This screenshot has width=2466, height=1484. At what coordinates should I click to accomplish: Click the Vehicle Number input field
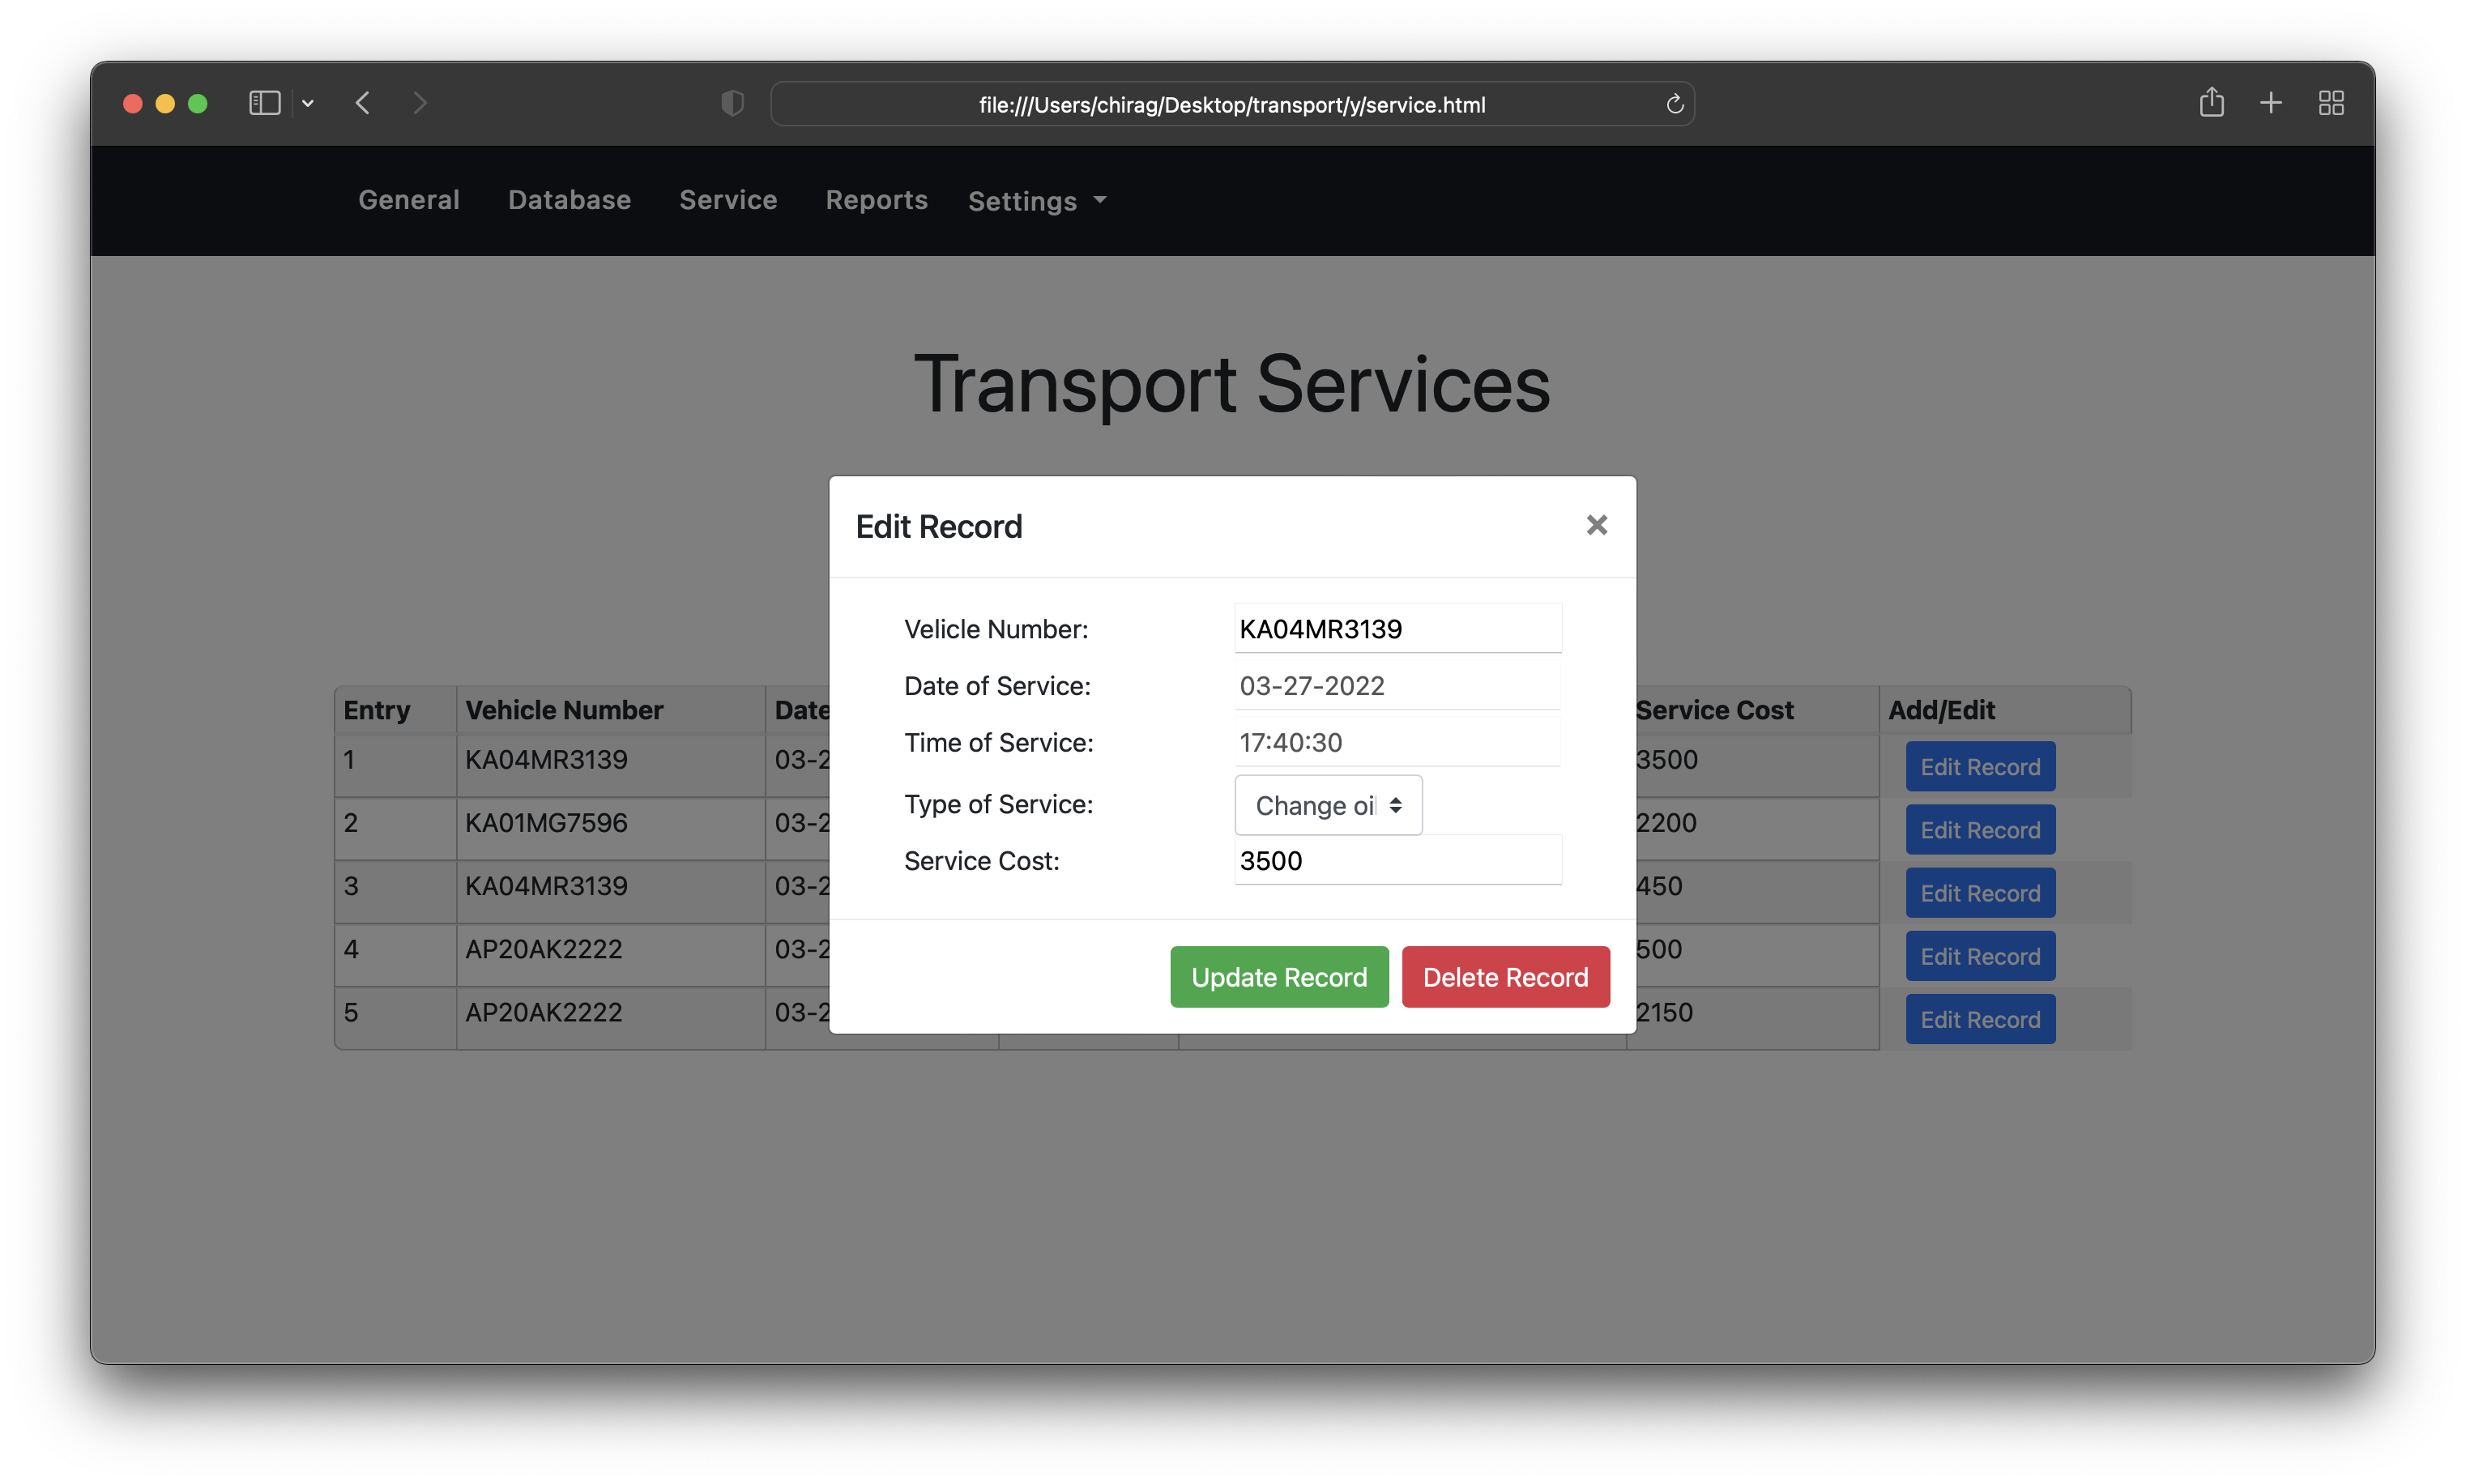pos(1396,629)
